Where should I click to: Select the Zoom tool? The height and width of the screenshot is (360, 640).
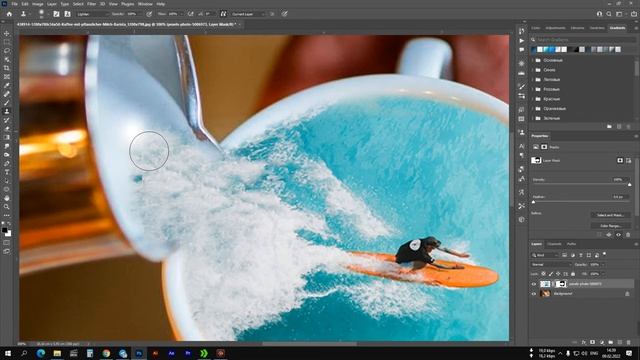tap(7, 207)
